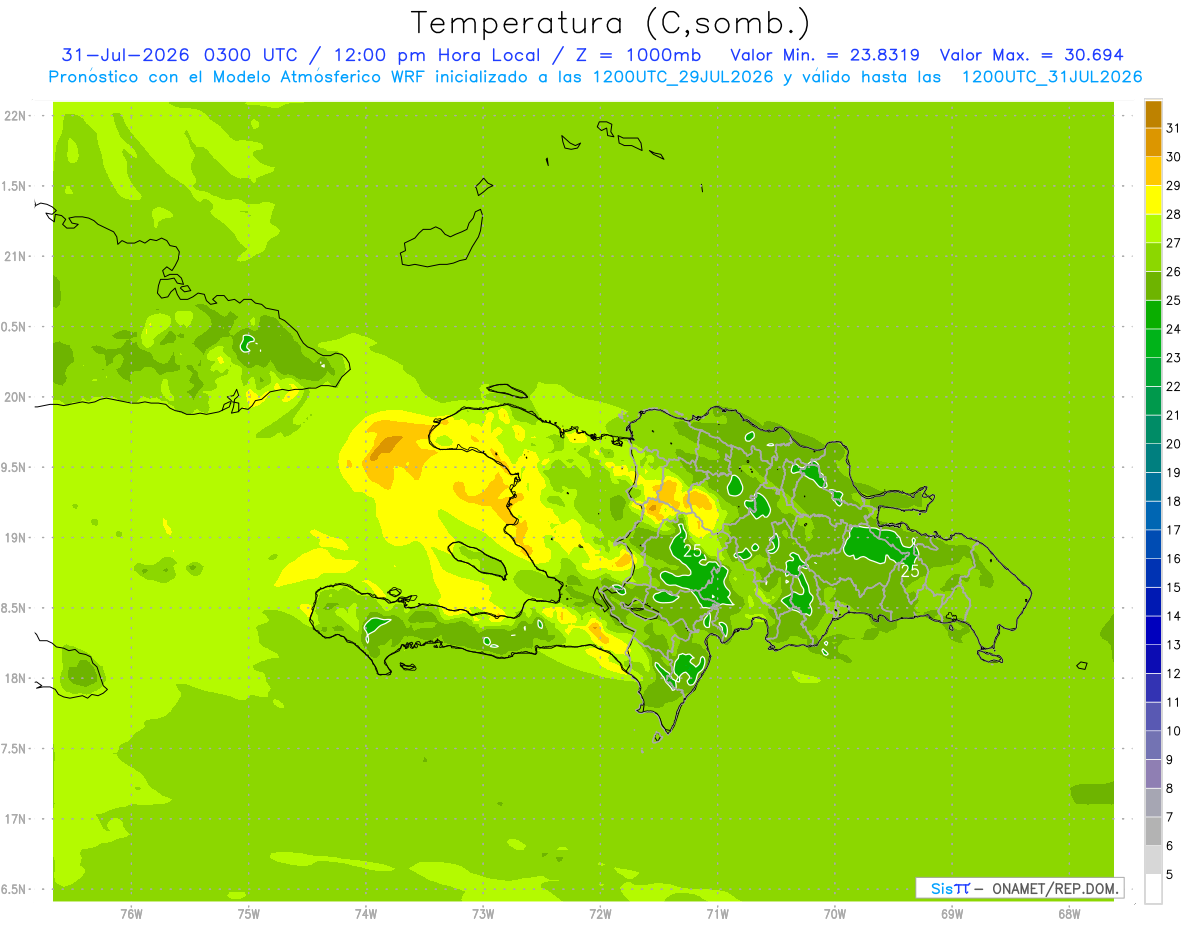Click the legend value "28"
The height and width of the screenshot is (927, 1200).
[x=1173, y=214]
